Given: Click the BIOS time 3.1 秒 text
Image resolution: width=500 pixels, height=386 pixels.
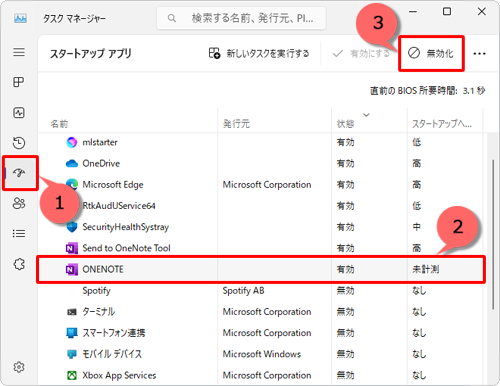Looking at the screenshot, I should 474,91.
